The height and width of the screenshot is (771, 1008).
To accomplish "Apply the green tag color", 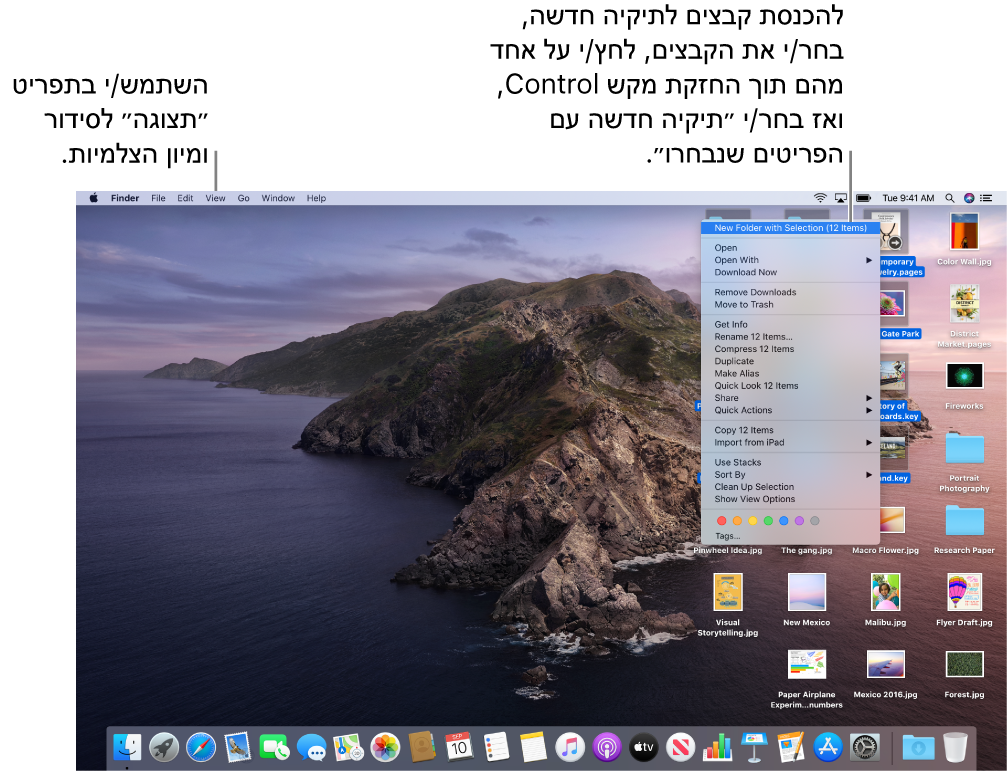I will pyautogui.click(x=768, y=521).
